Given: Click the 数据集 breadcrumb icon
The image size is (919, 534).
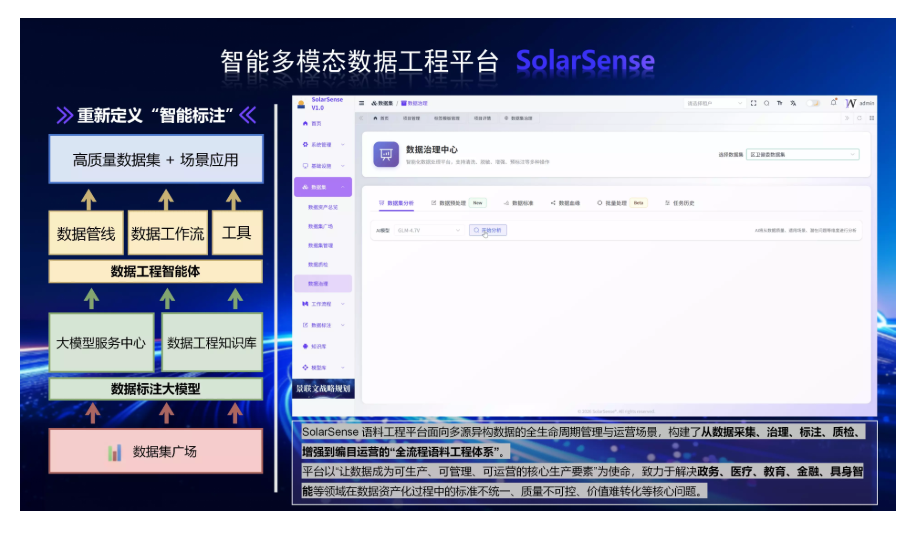Looking at the screenshot, I should [x=374, y=103].
